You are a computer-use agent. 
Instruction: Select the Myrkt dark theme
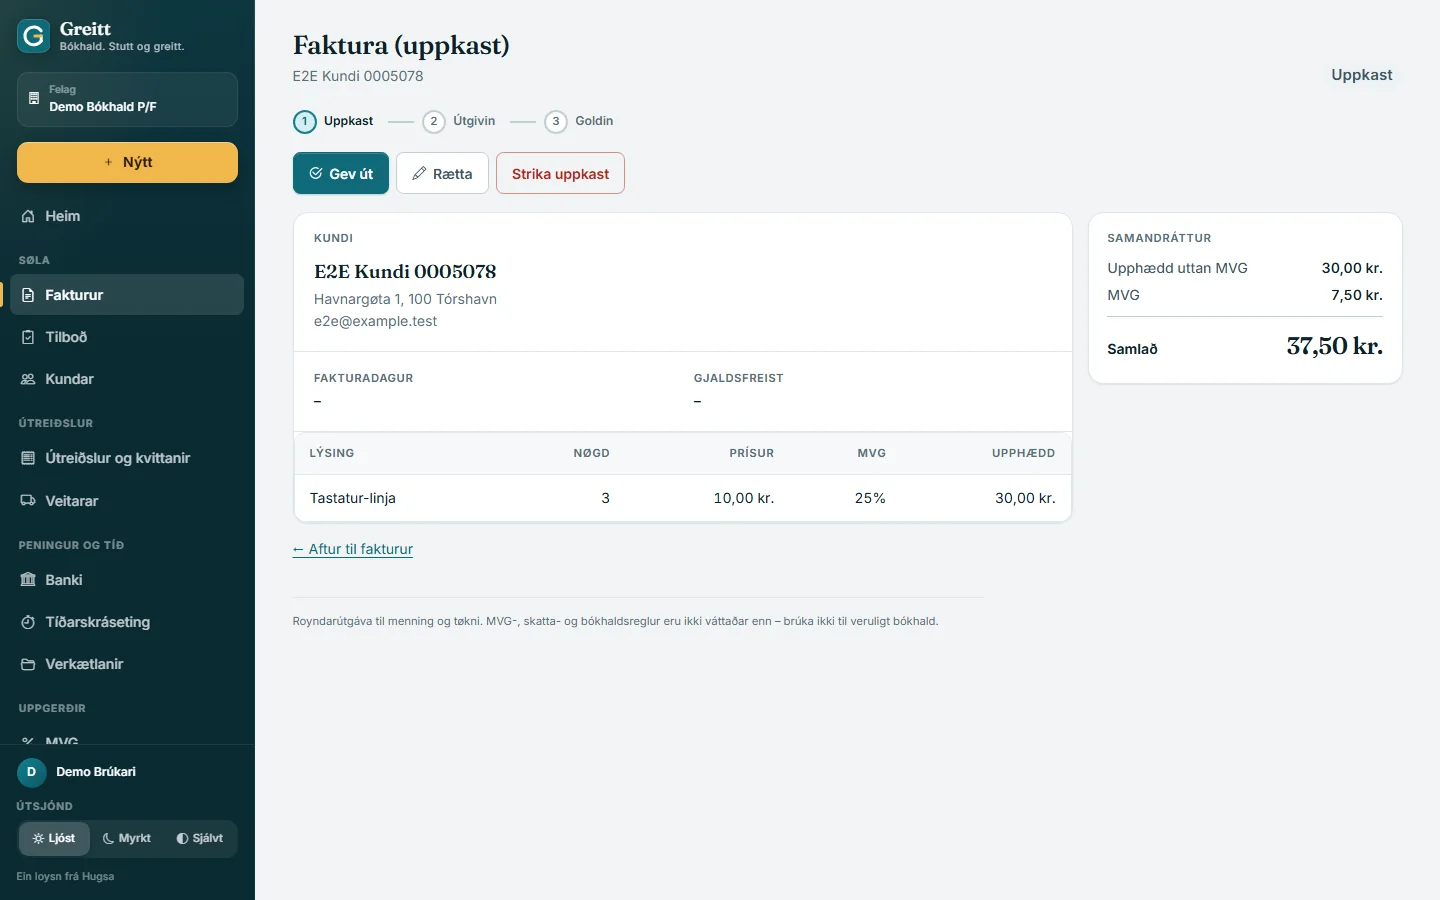coord(127,838)
